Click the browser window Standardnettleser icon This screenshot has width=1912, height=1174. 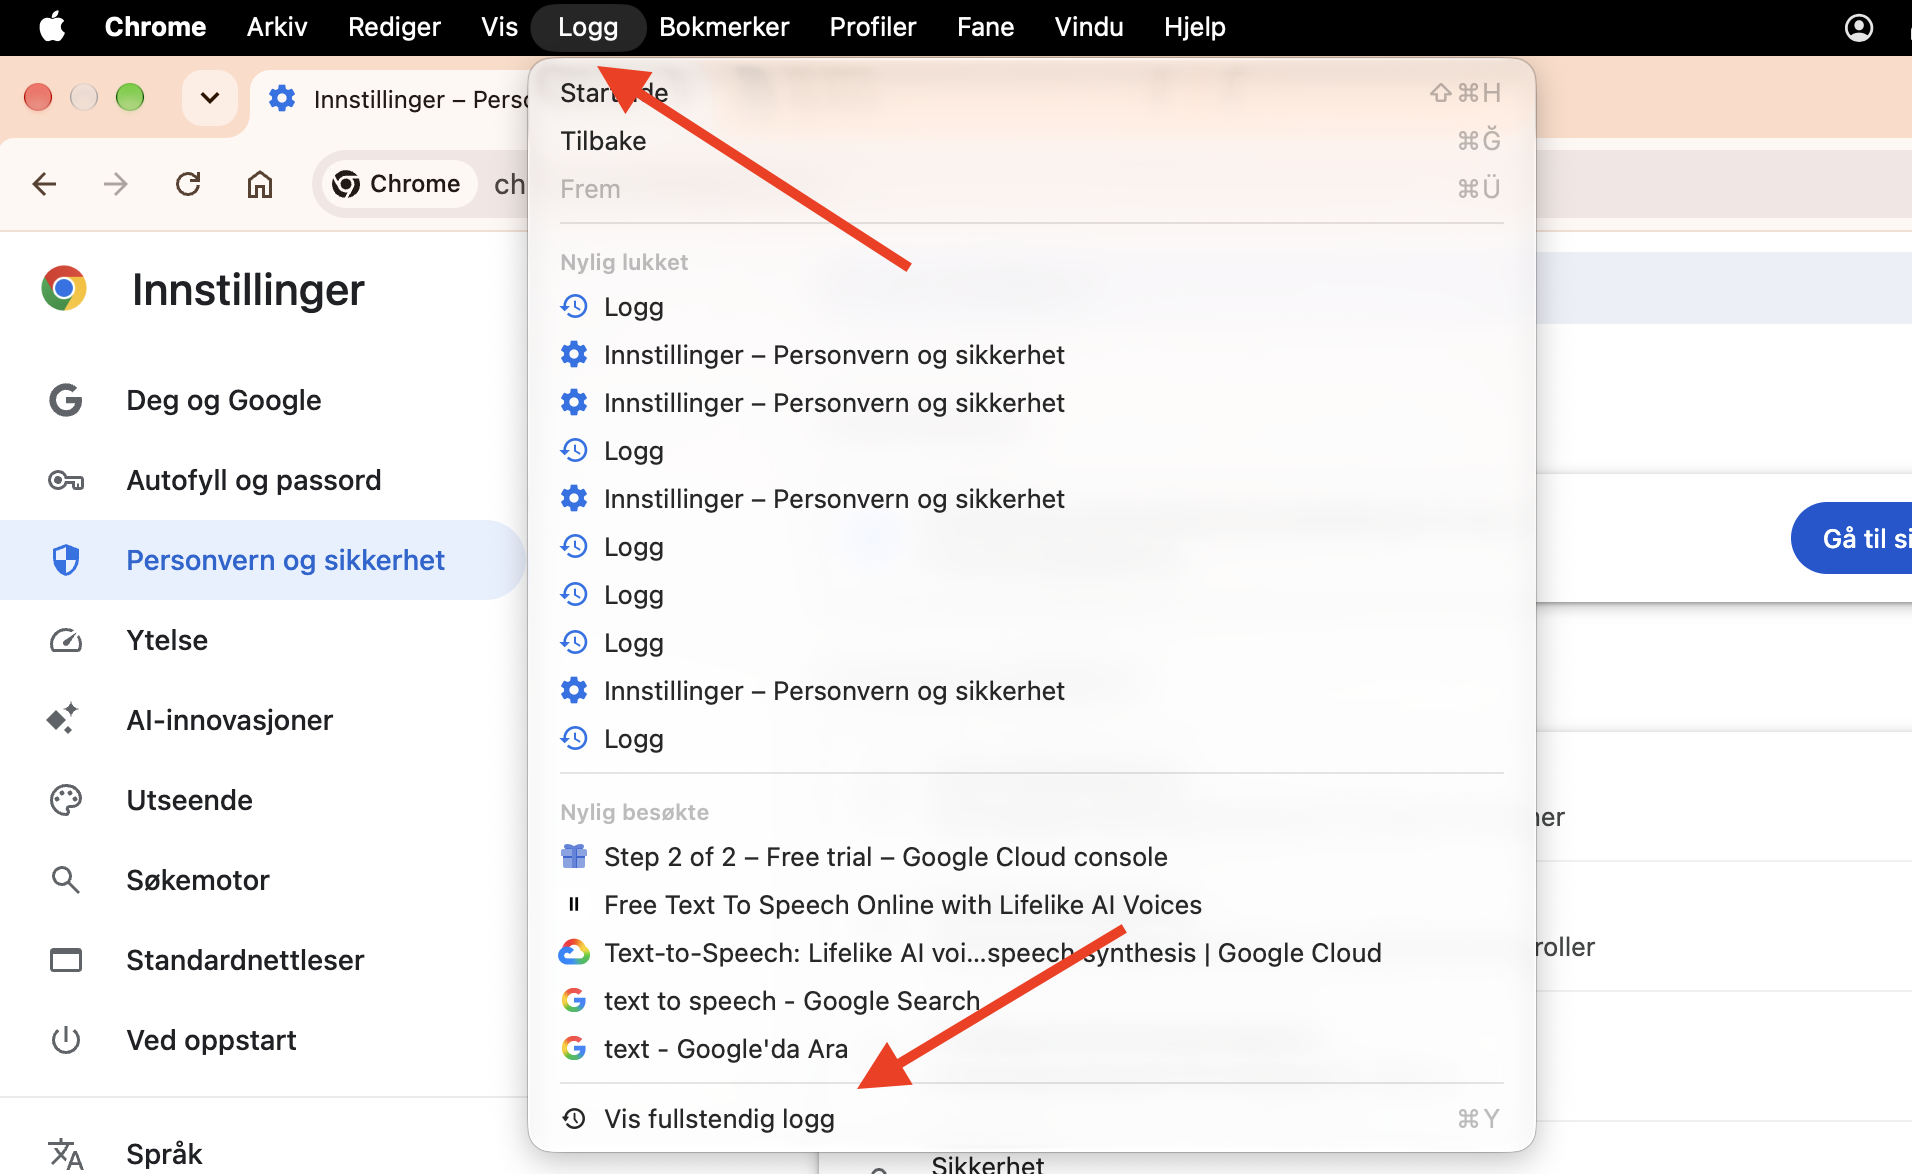click(66, 960)
